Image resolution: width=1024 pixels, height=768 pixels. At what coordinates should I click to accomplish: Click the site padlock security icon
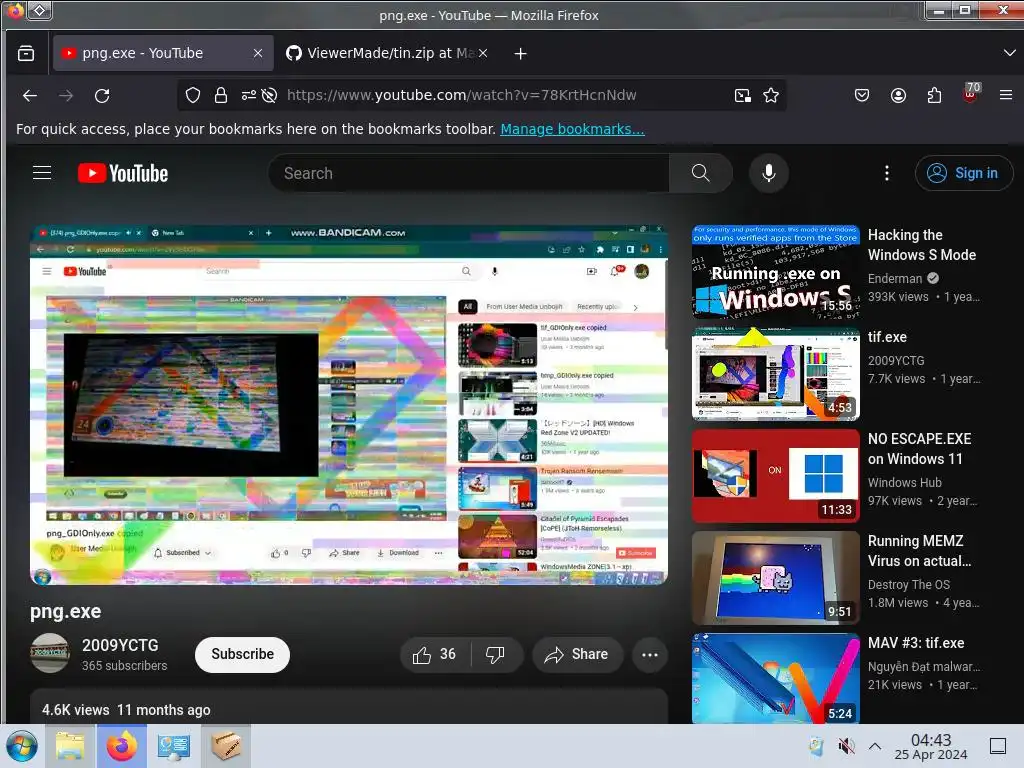coord(221,95)
